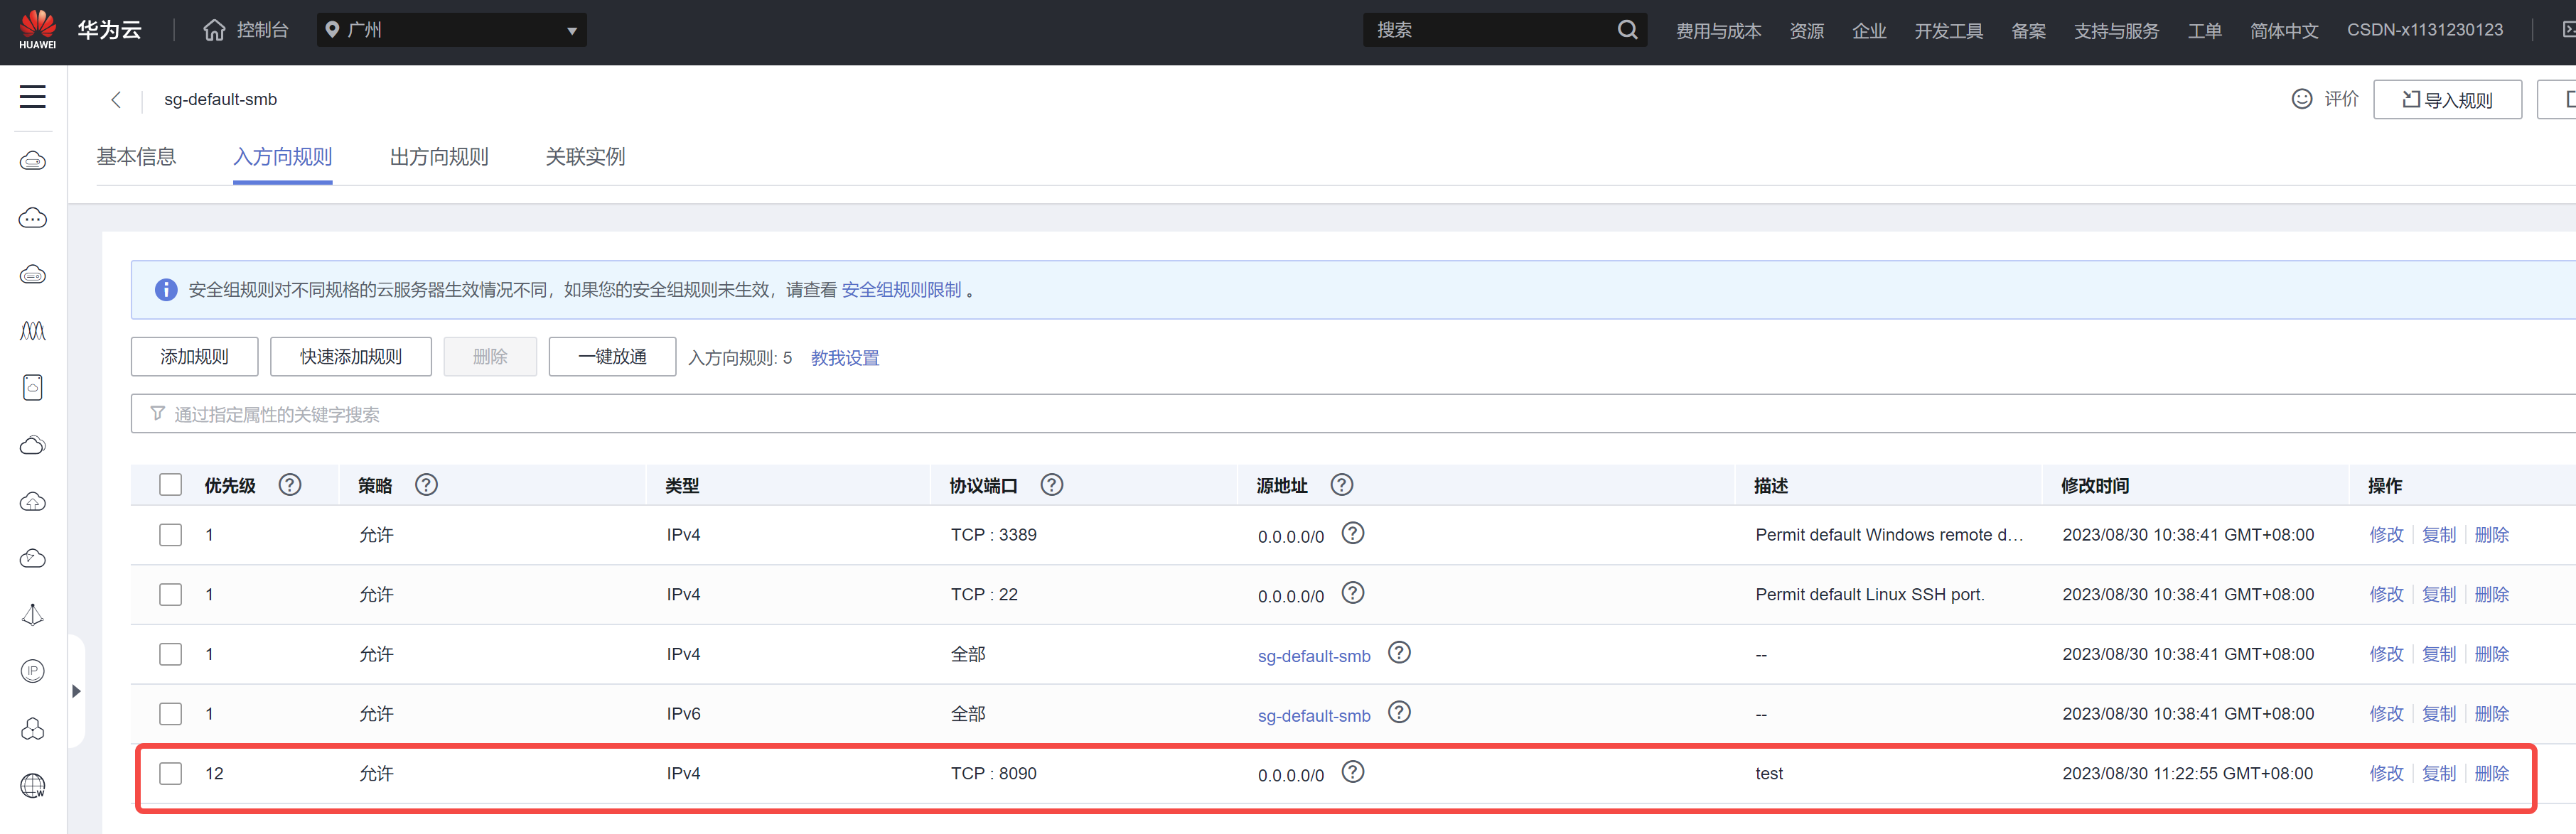Click the Huawei Cloud logo
Image resolution: width=2576 pixels, height=834 pixels.
tap(38, 29)
